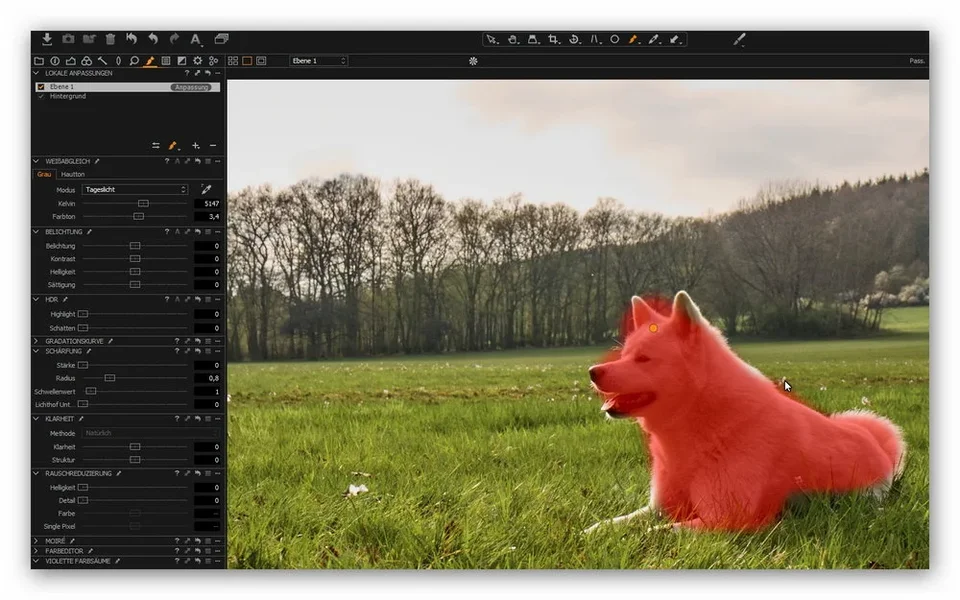Screen dimensions: 960x600
Task: Select the pan hand tool
Action: click(x=513, y=40)
